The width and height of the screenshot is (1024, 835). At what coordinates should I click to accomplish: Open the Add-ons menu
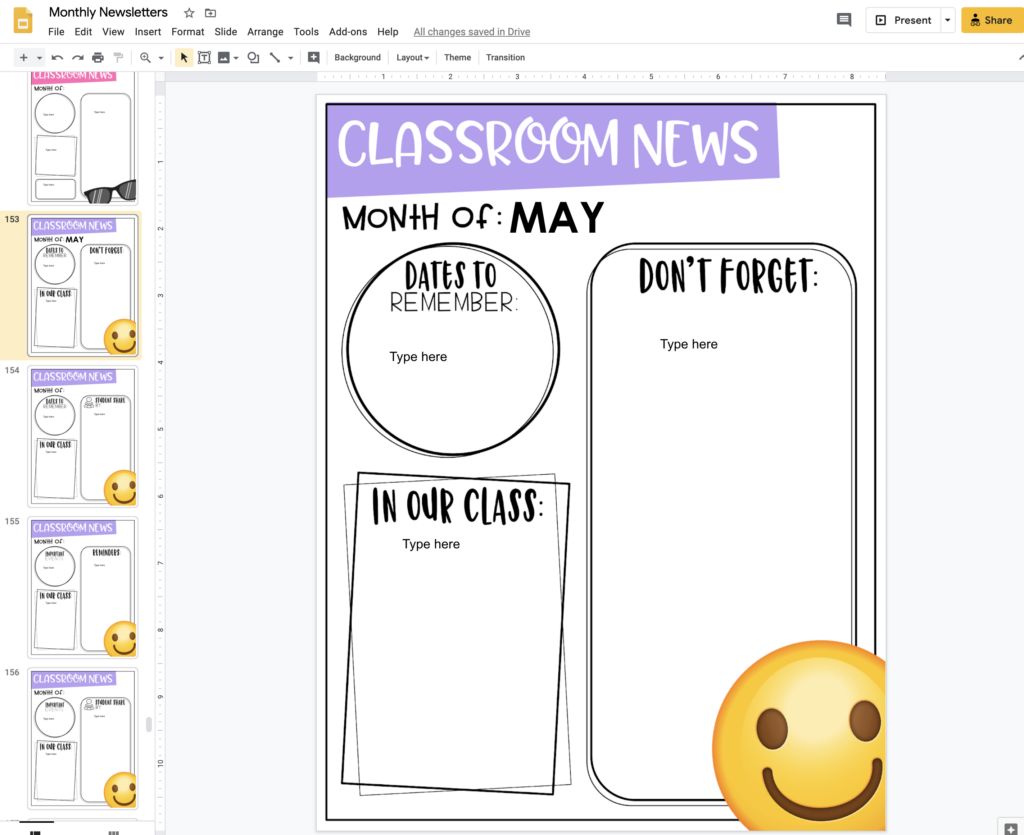[x=348, y=31]
